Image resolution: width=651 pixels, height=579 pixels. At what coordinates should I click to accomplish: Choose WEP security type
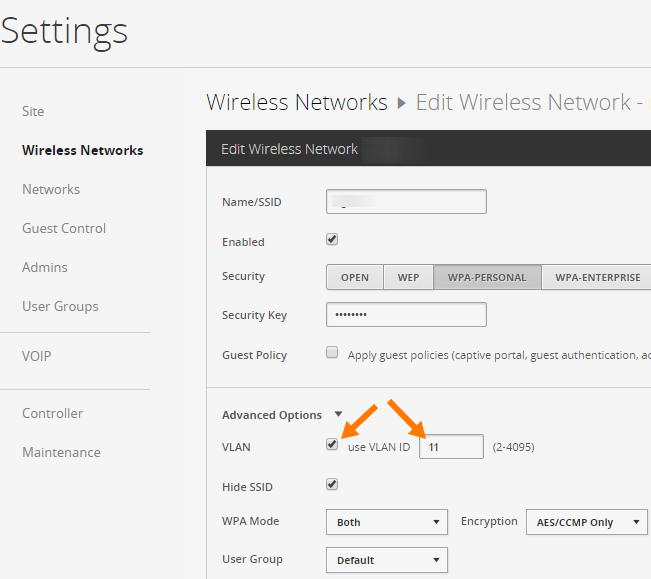click(x=409, y=277)
